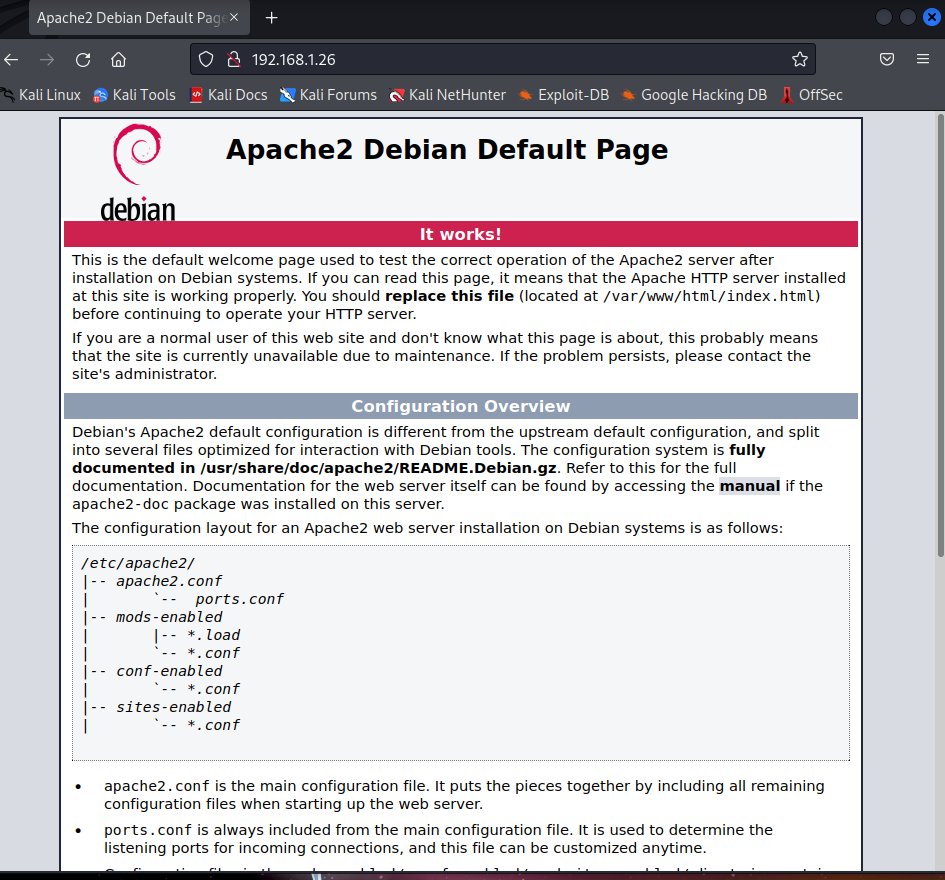The height and width of the screenshot is (880, 945).
Task: Open the browser home page
Action: click(119, 60)
